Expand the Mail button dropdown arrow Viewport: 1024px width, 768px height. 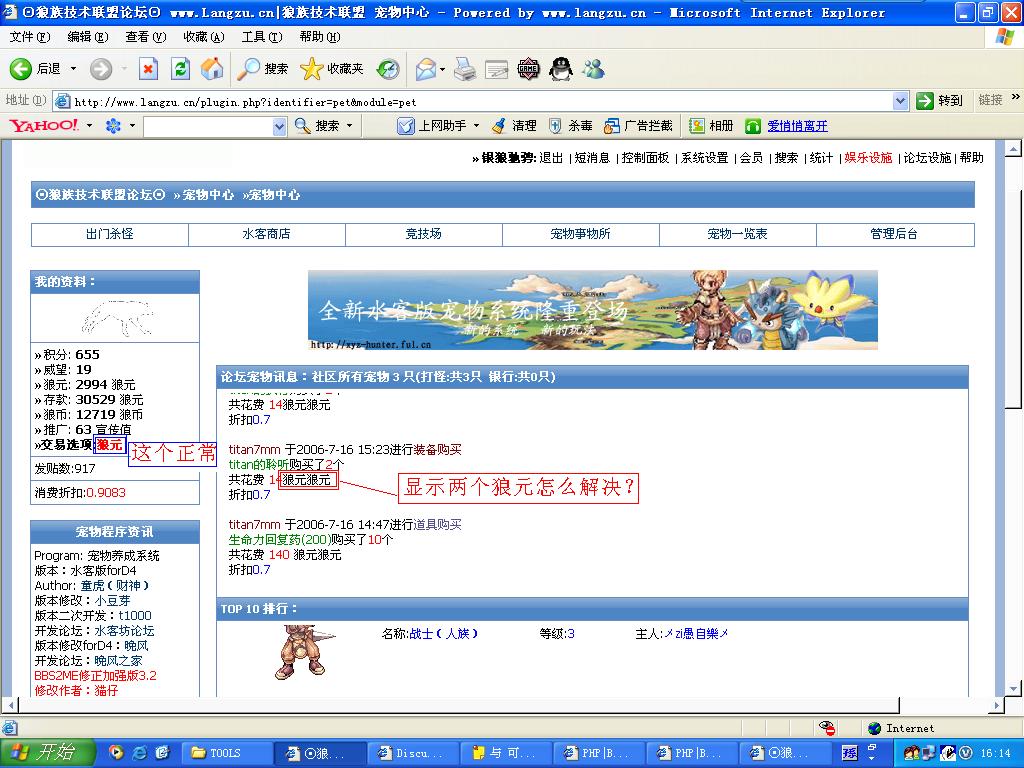pos(442,69)
